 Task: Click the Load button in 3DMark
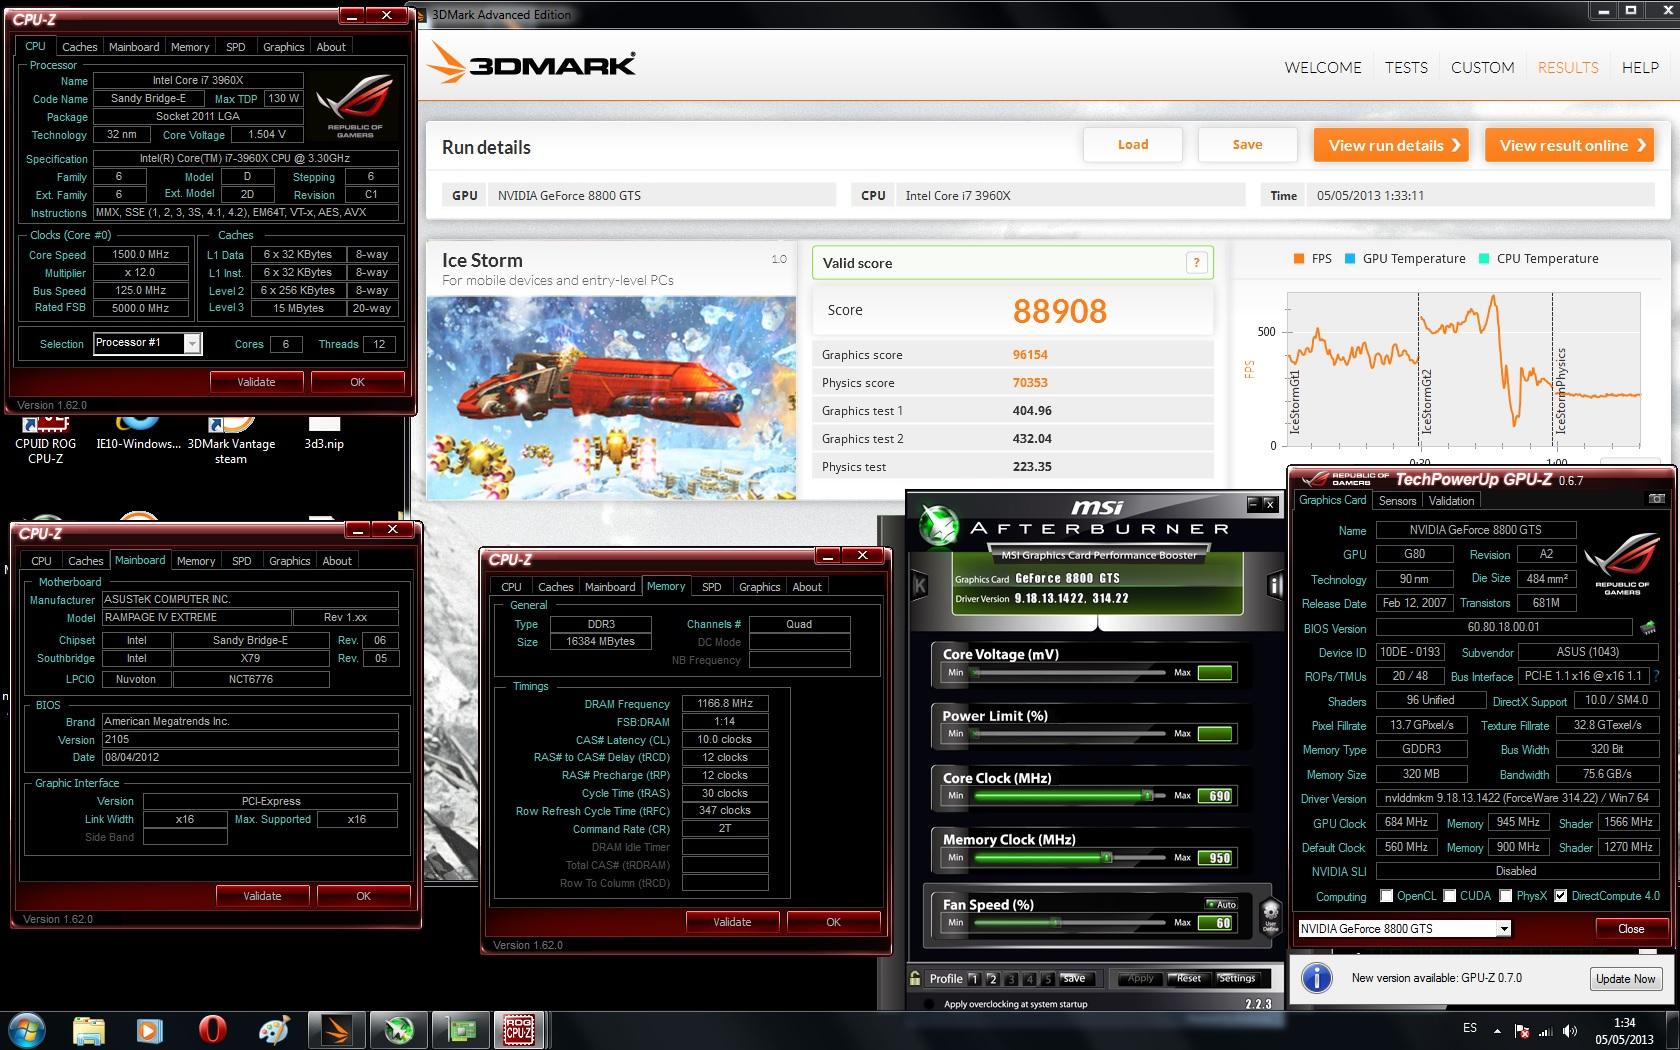tap(1133, 145)
